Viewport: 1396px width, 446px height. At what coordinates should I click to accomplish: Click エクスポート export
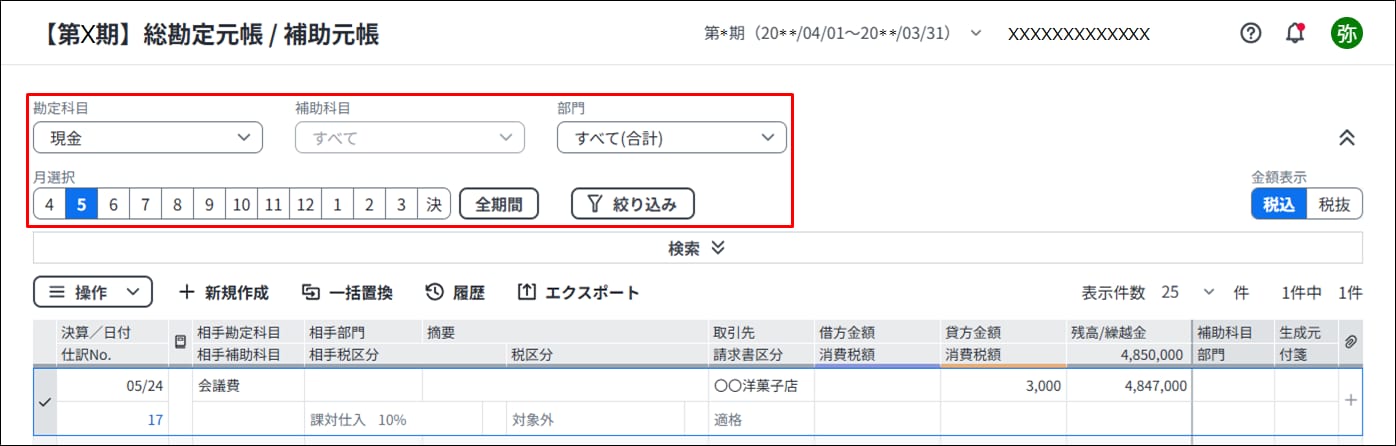pyautogui.click(x=579, y=292)
